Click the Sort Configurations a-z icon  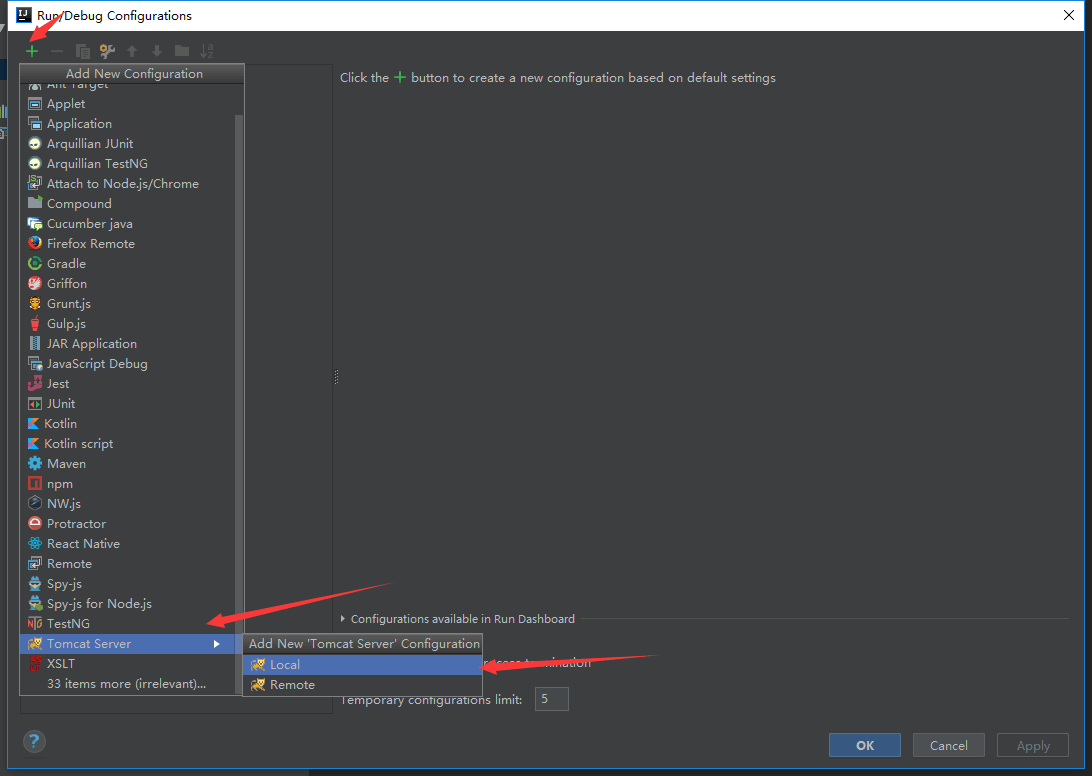[207, 51]
